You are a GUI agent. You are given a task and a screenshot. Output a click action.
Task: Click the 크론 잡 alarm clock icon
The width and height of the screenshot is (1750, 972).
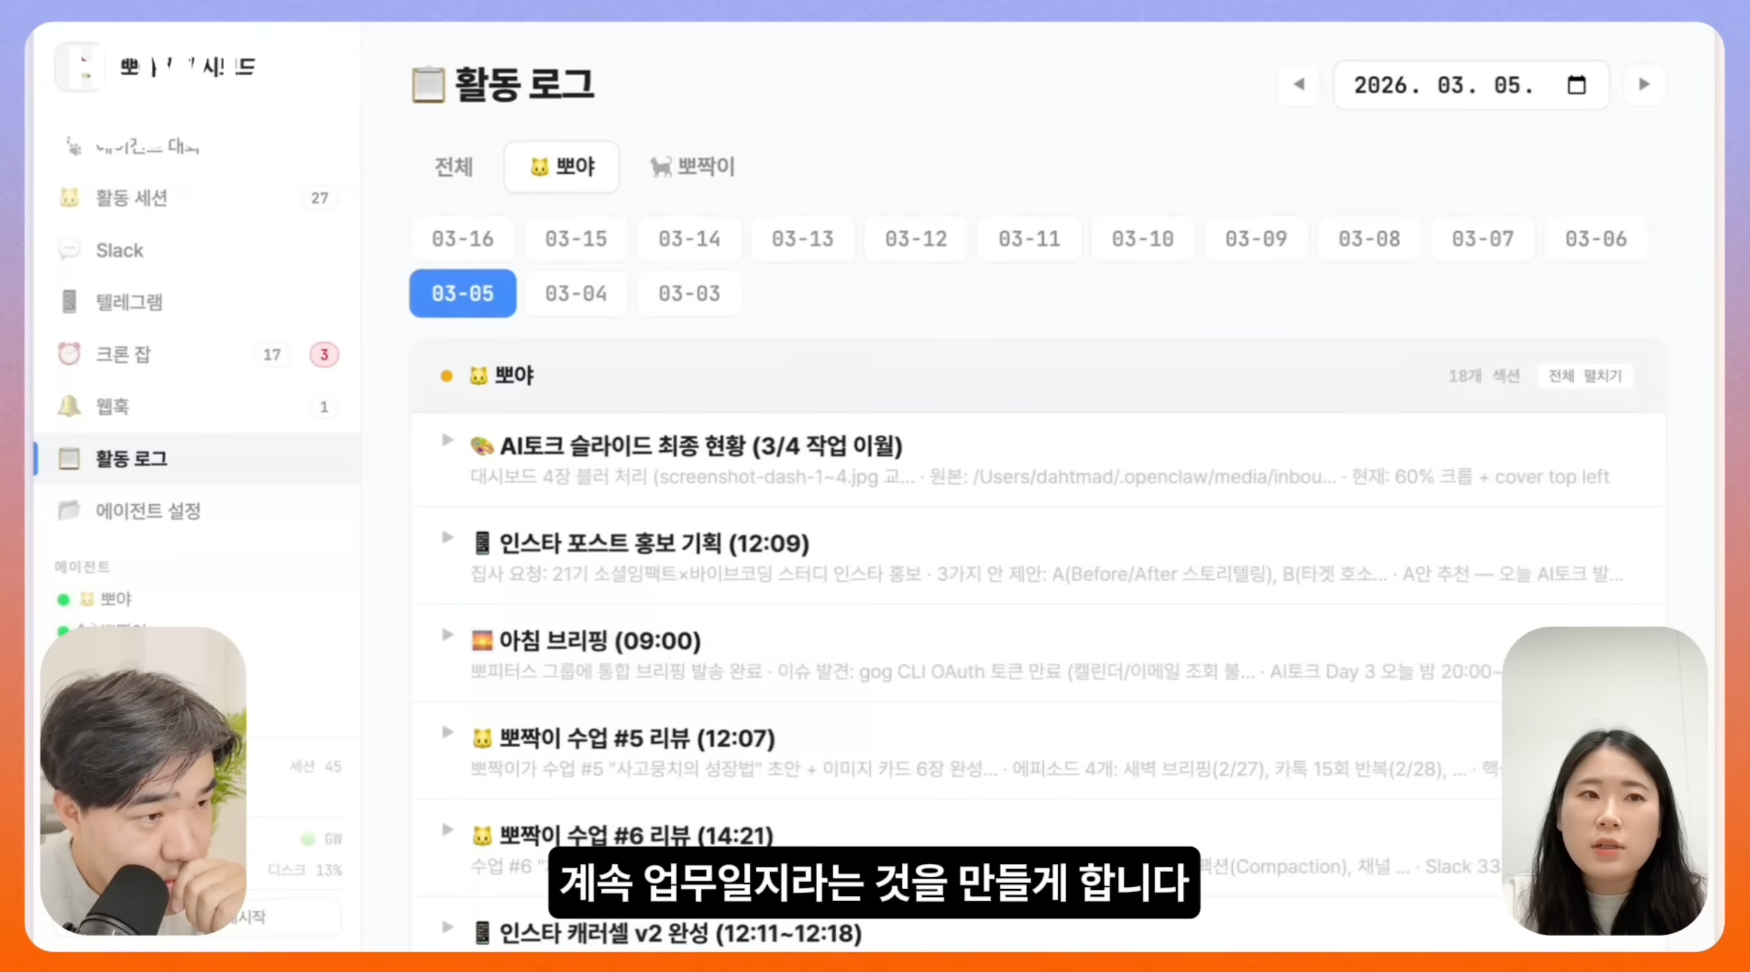67,353
